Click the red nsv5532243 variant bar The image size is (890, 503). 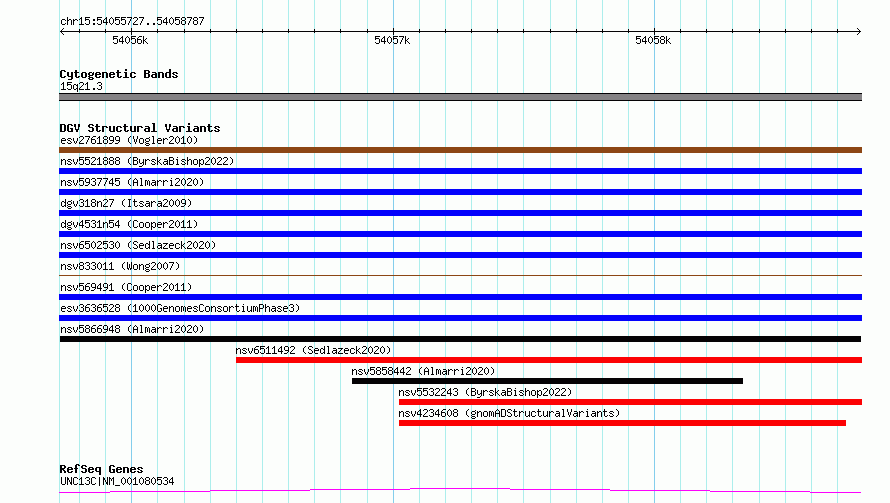coord(631,402)
